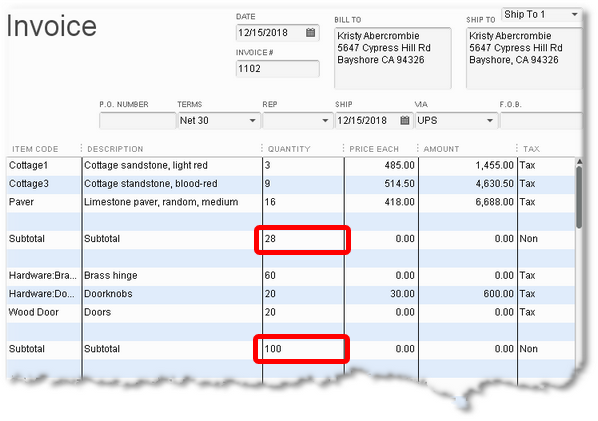Click Tax cell of Wood Door row

tap(546, 312)
